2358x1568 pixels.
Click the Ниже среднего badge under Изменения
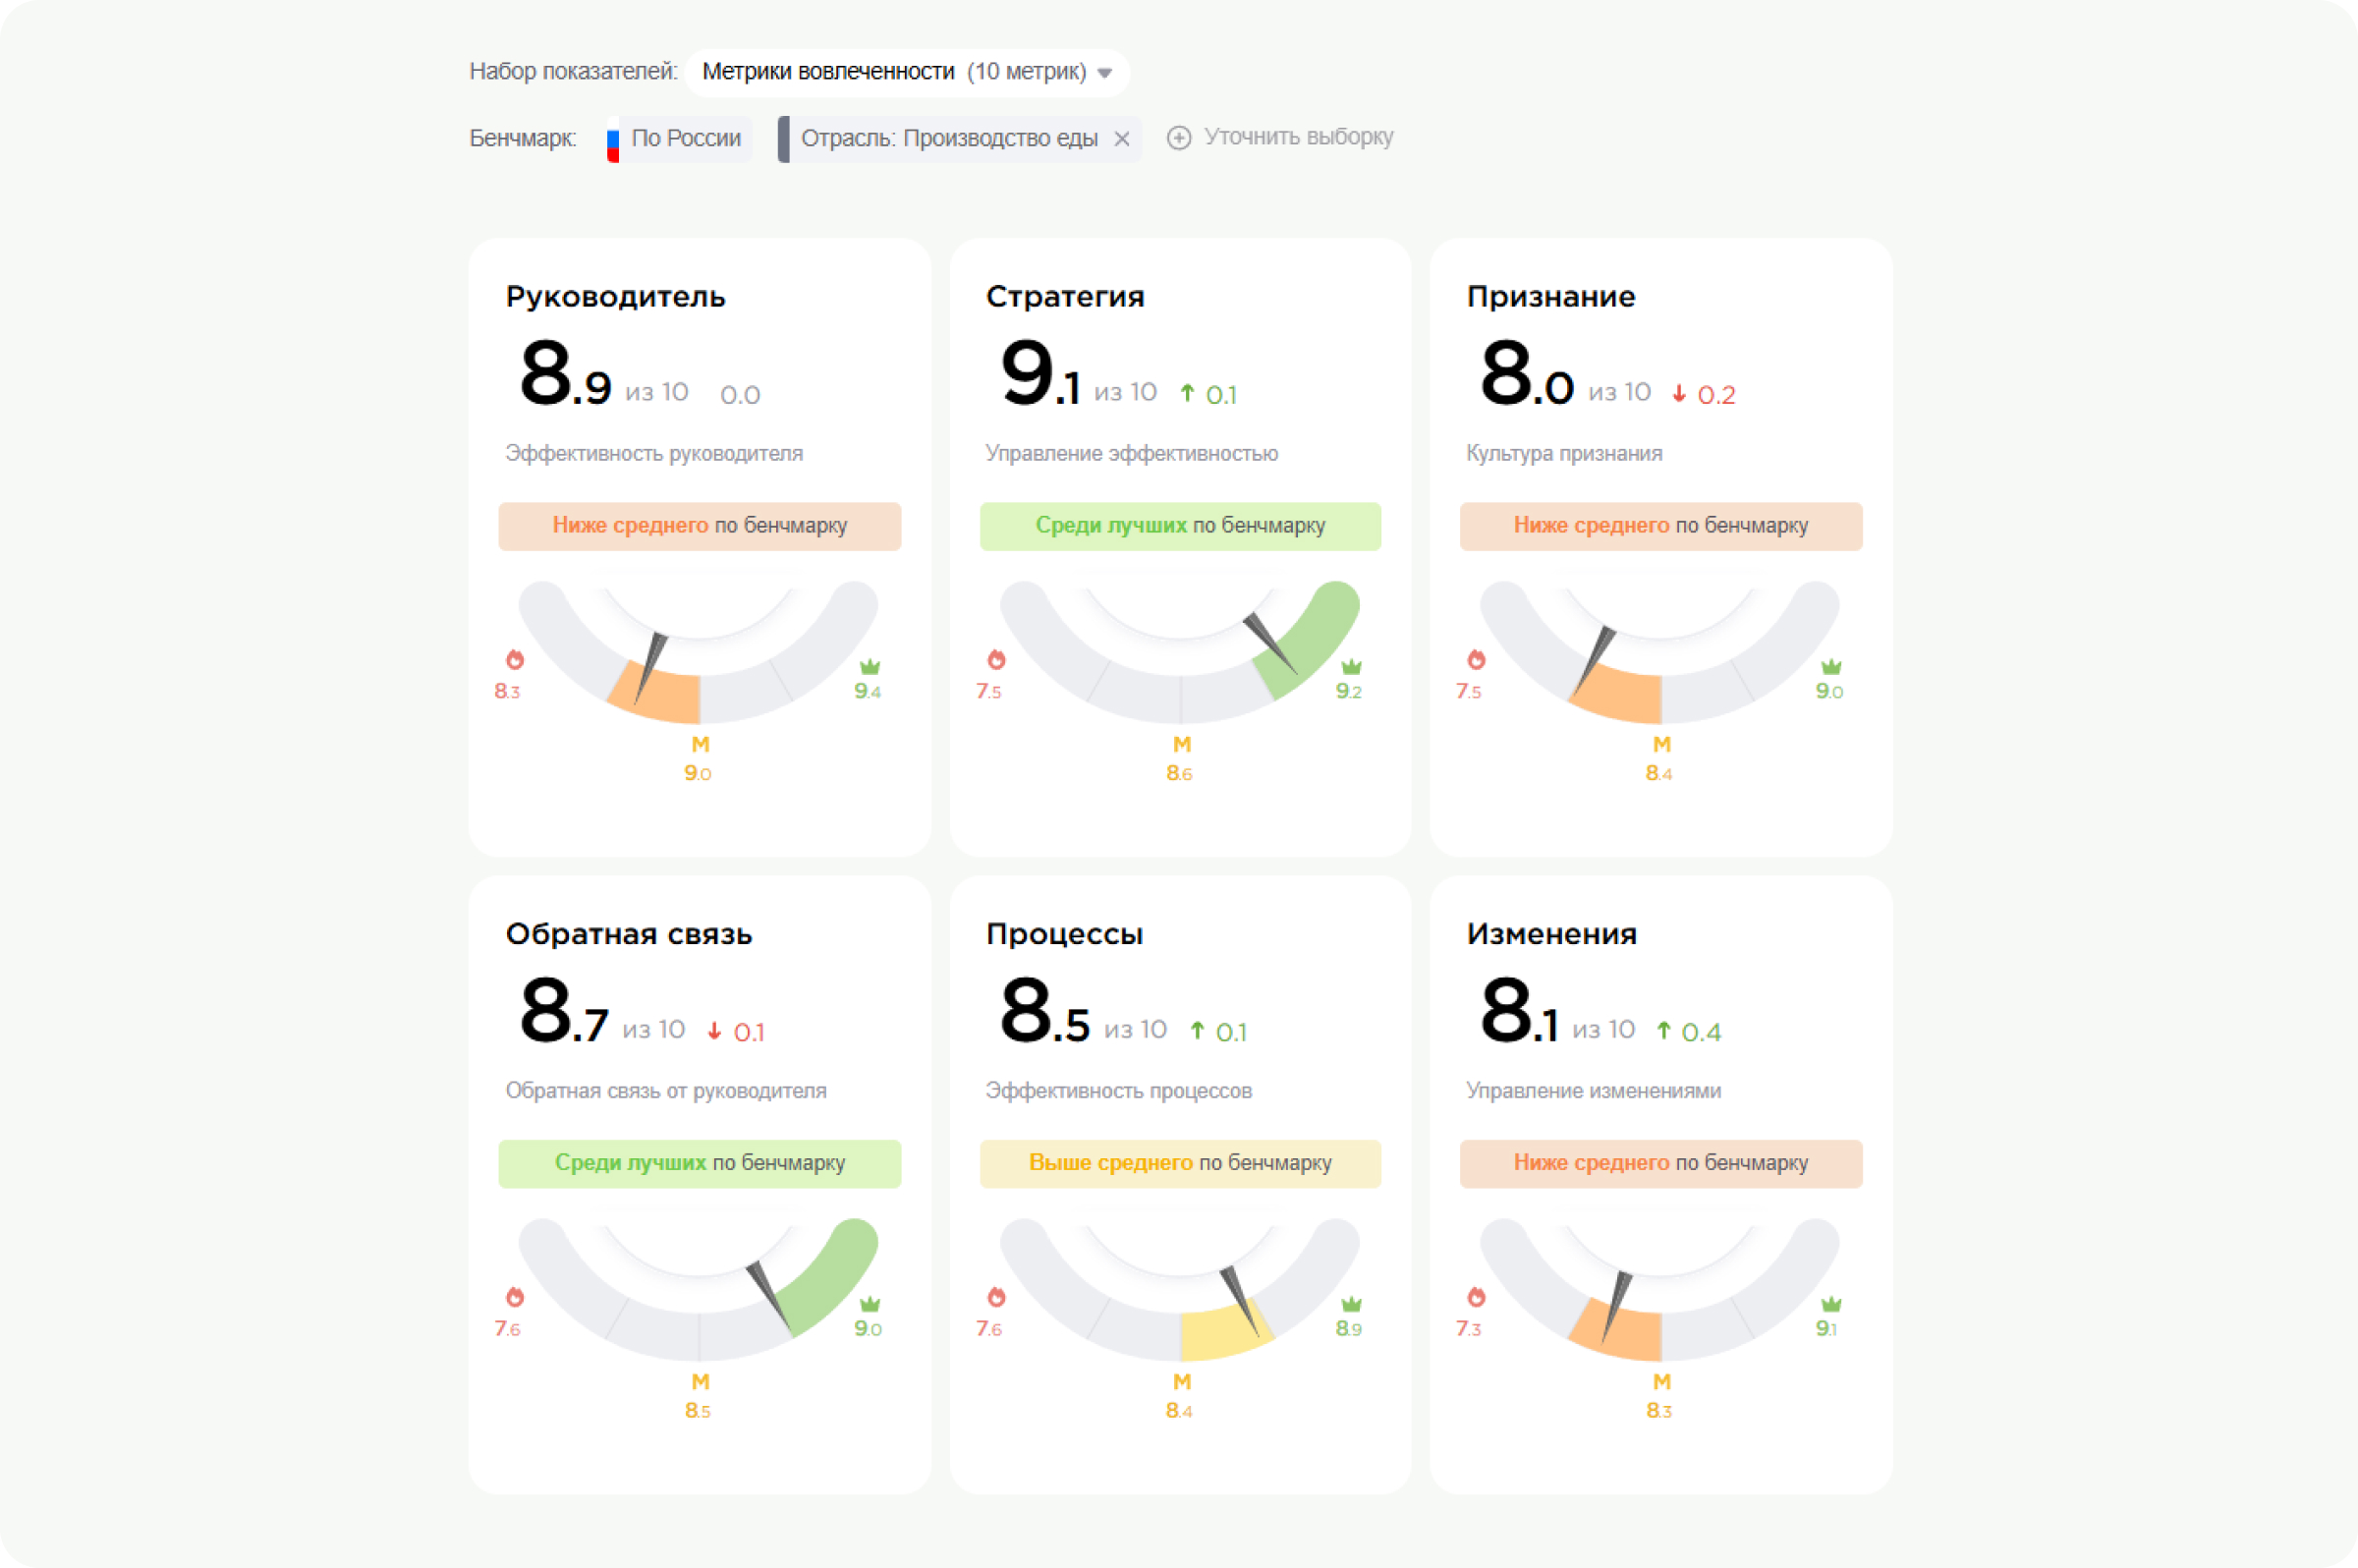(1660, 1163)
